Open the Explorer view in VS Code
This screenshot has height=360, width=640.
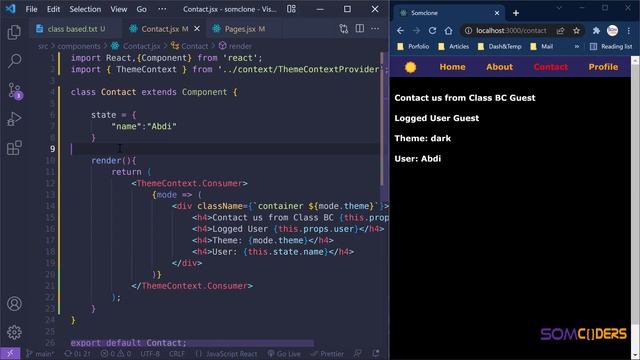[x=14, y=32]
